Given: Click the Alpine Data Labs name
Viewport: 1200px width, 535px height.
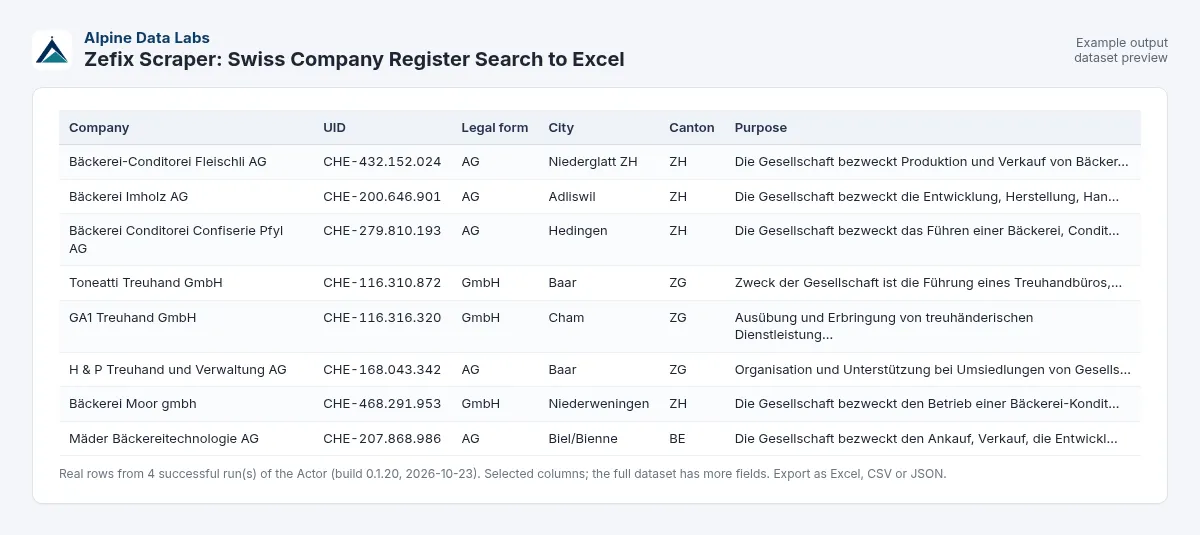Looking at the screenshot, I should click(x=147, y=38).
